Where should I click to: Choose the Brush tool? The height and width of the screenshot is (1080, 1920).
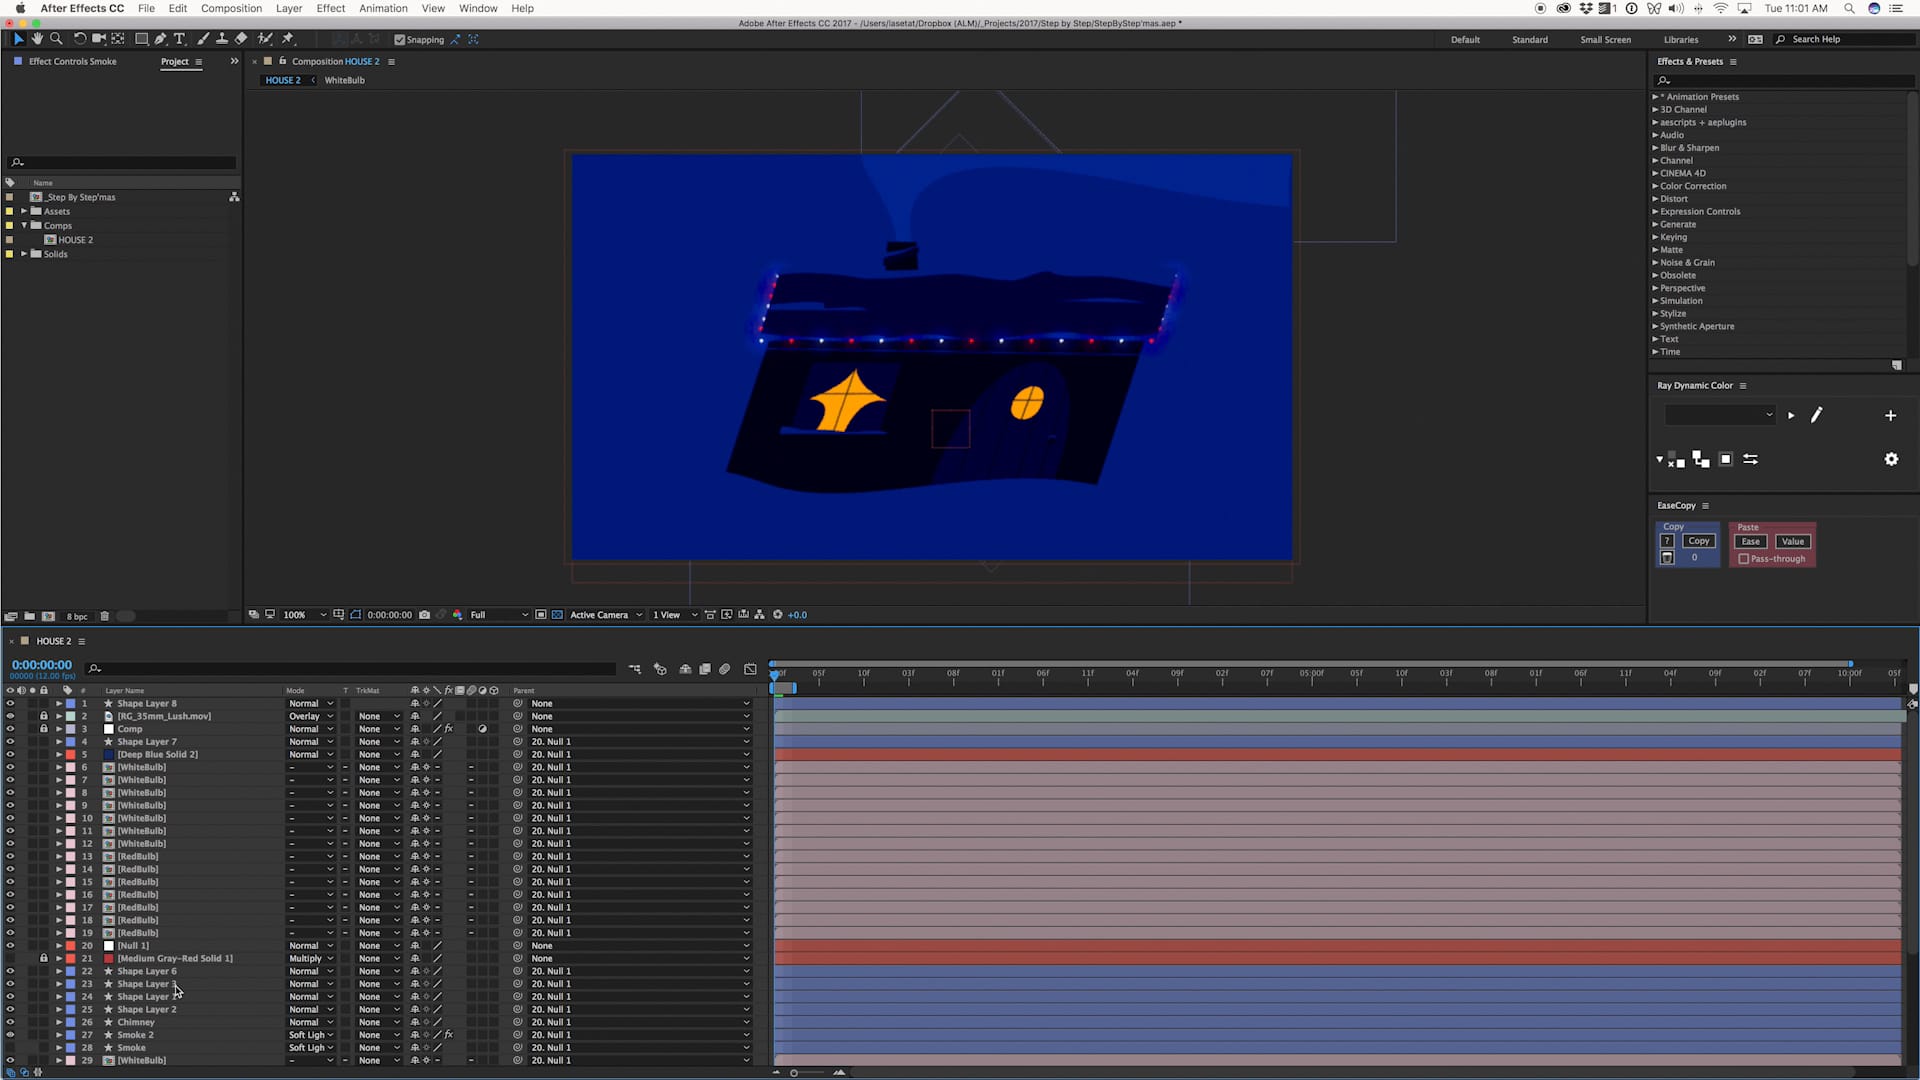pyautogui.click(x=203, y=39)
